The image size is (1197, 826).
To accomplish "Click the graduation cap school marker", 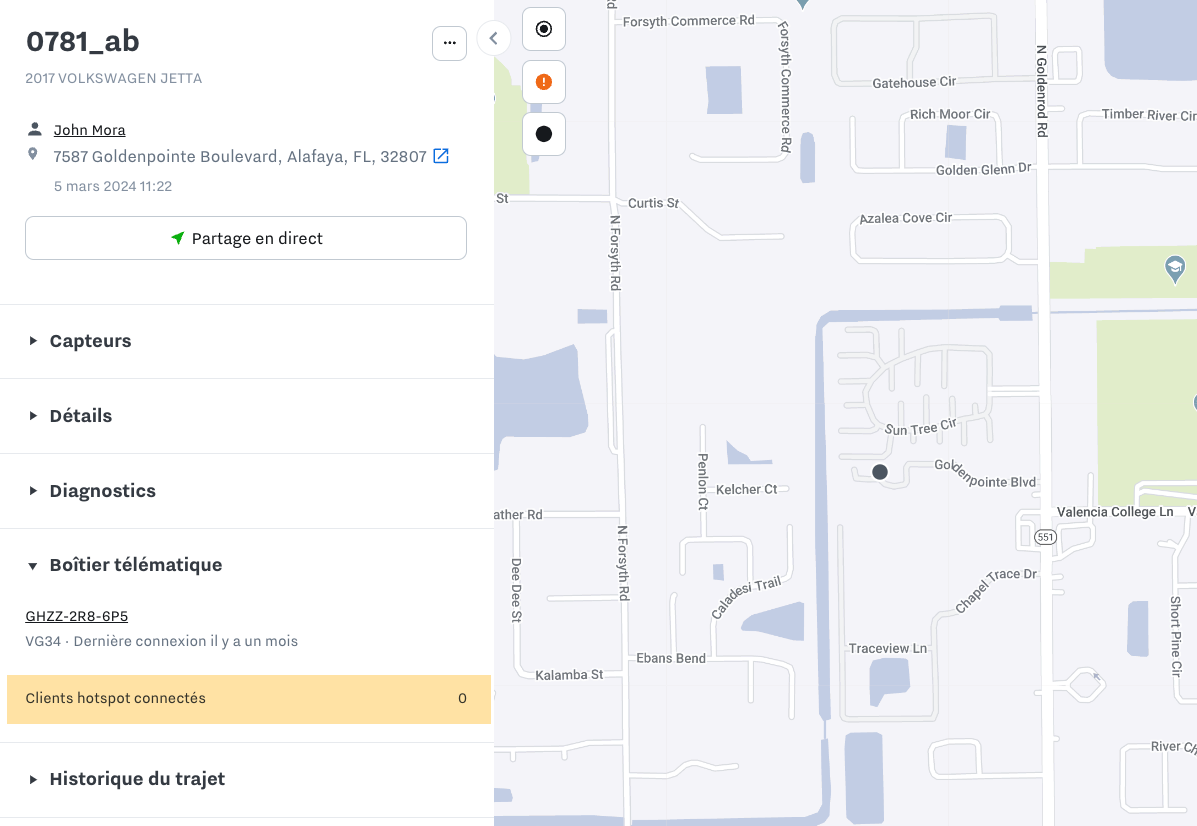I will coord(1175,267).
